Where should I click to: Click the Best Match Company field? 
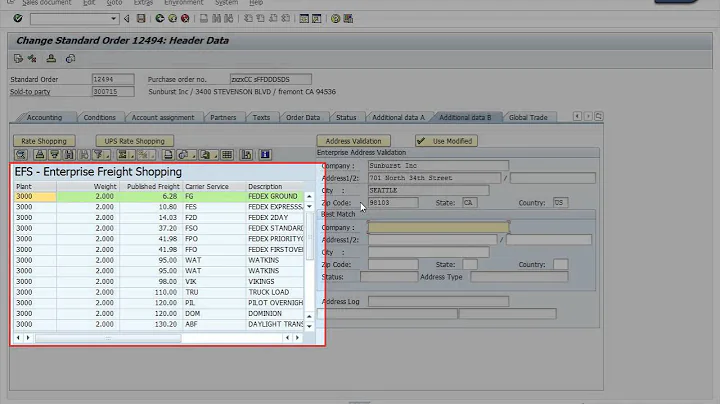(x=439, y=227)
